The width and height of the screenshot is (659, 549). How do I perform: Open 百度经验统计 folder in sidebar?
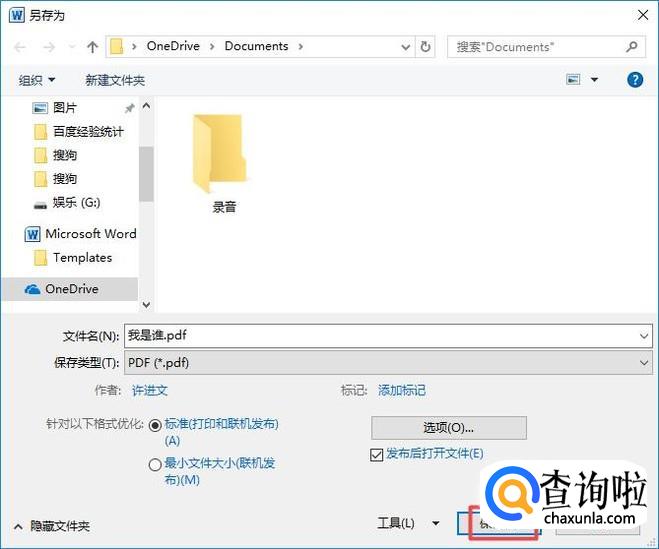coord(79,132)
